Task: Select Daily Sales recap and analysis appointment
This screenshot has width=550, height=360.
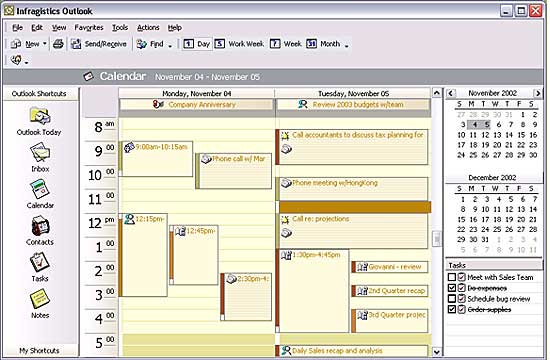Action: point(352,351)
